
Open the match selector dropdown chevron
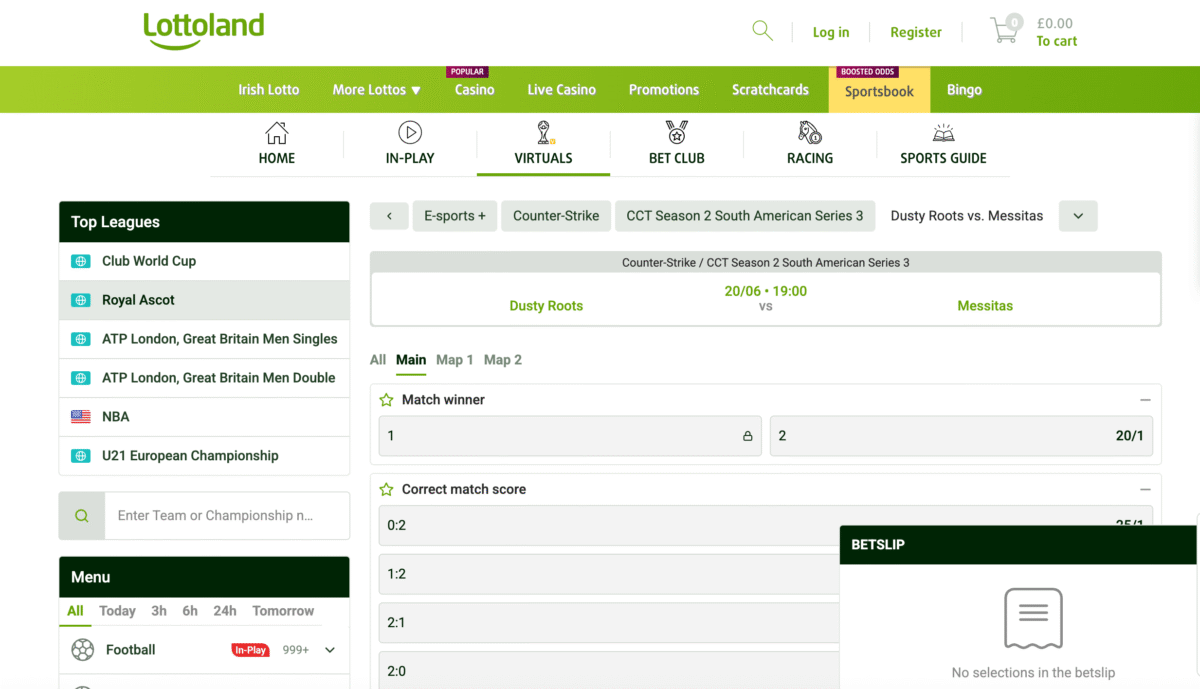tap(1078, 216)
